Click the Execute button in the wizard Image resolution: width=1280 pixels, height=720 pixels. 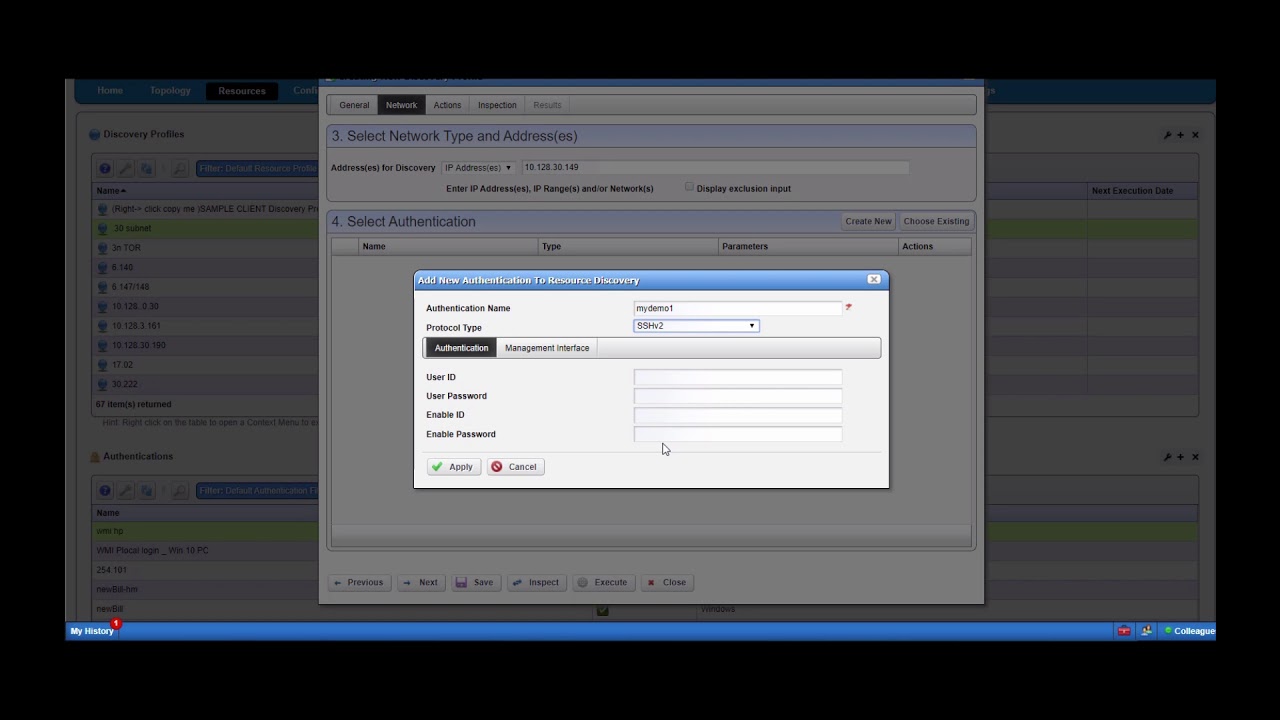pyautogui.click(x=603, y=582)
